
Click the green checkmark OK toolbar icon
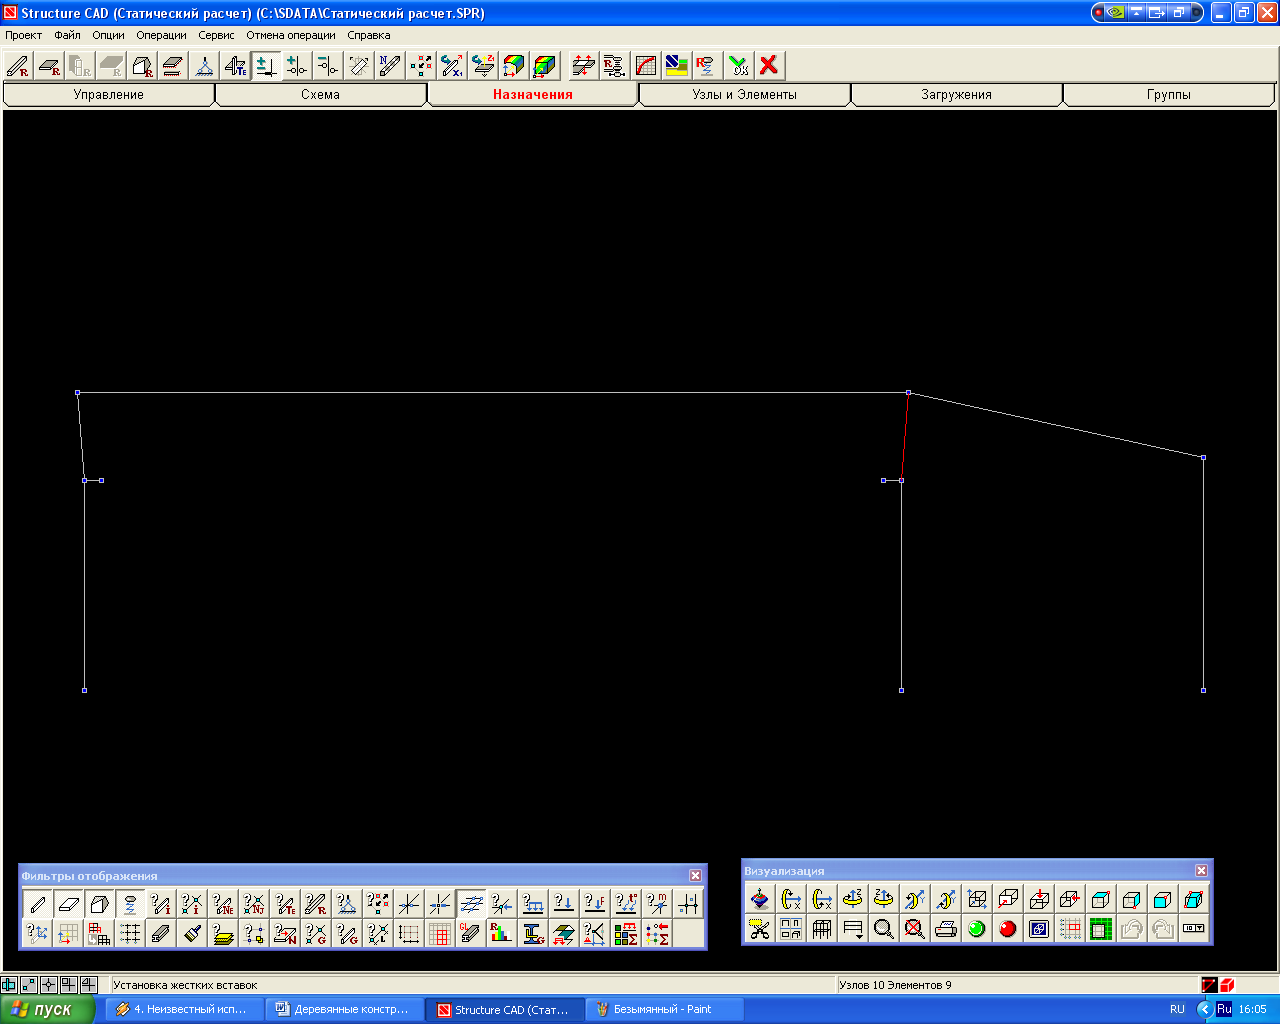739,66
